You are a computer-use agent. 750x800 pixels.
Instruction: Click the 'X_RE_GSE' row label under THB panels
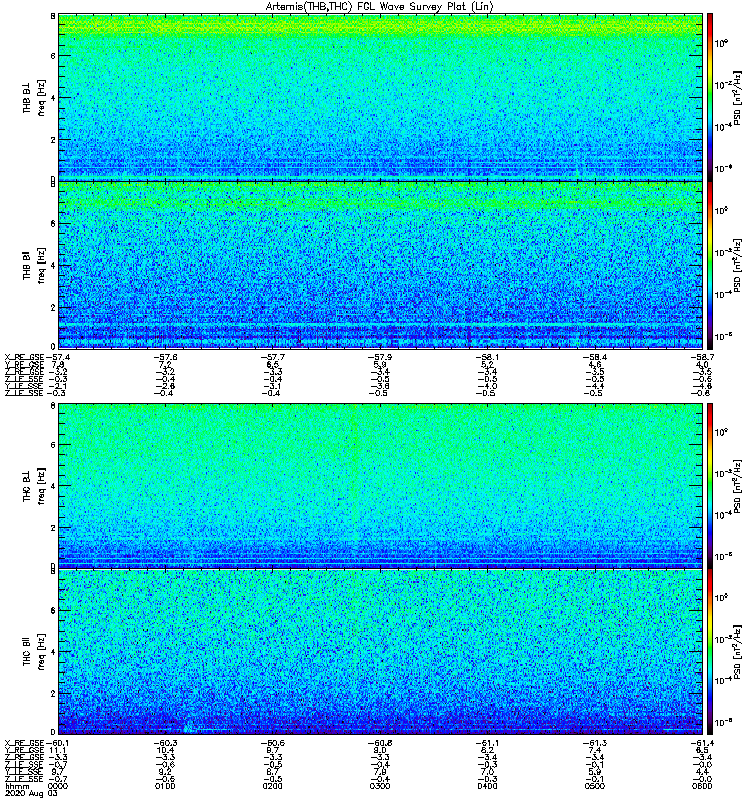click(24, 357)
